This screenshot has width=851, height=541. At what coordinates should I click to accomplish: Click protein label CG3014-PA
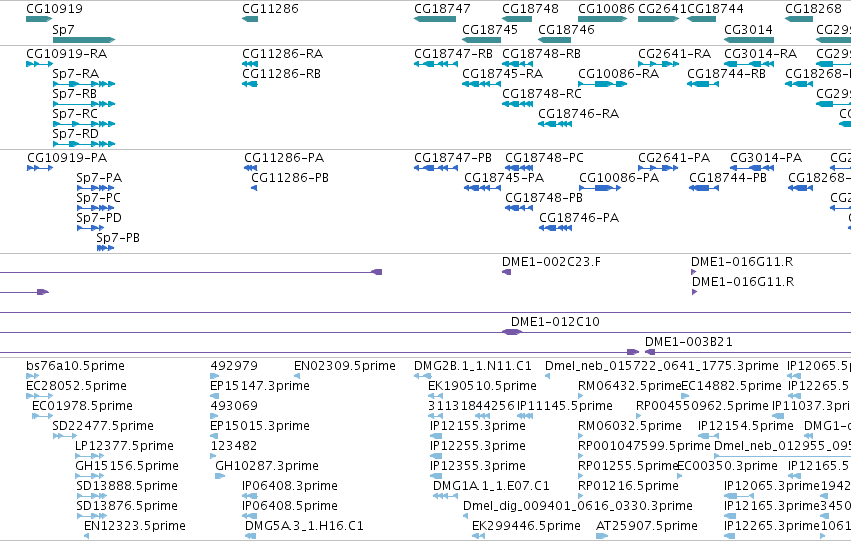766,158
